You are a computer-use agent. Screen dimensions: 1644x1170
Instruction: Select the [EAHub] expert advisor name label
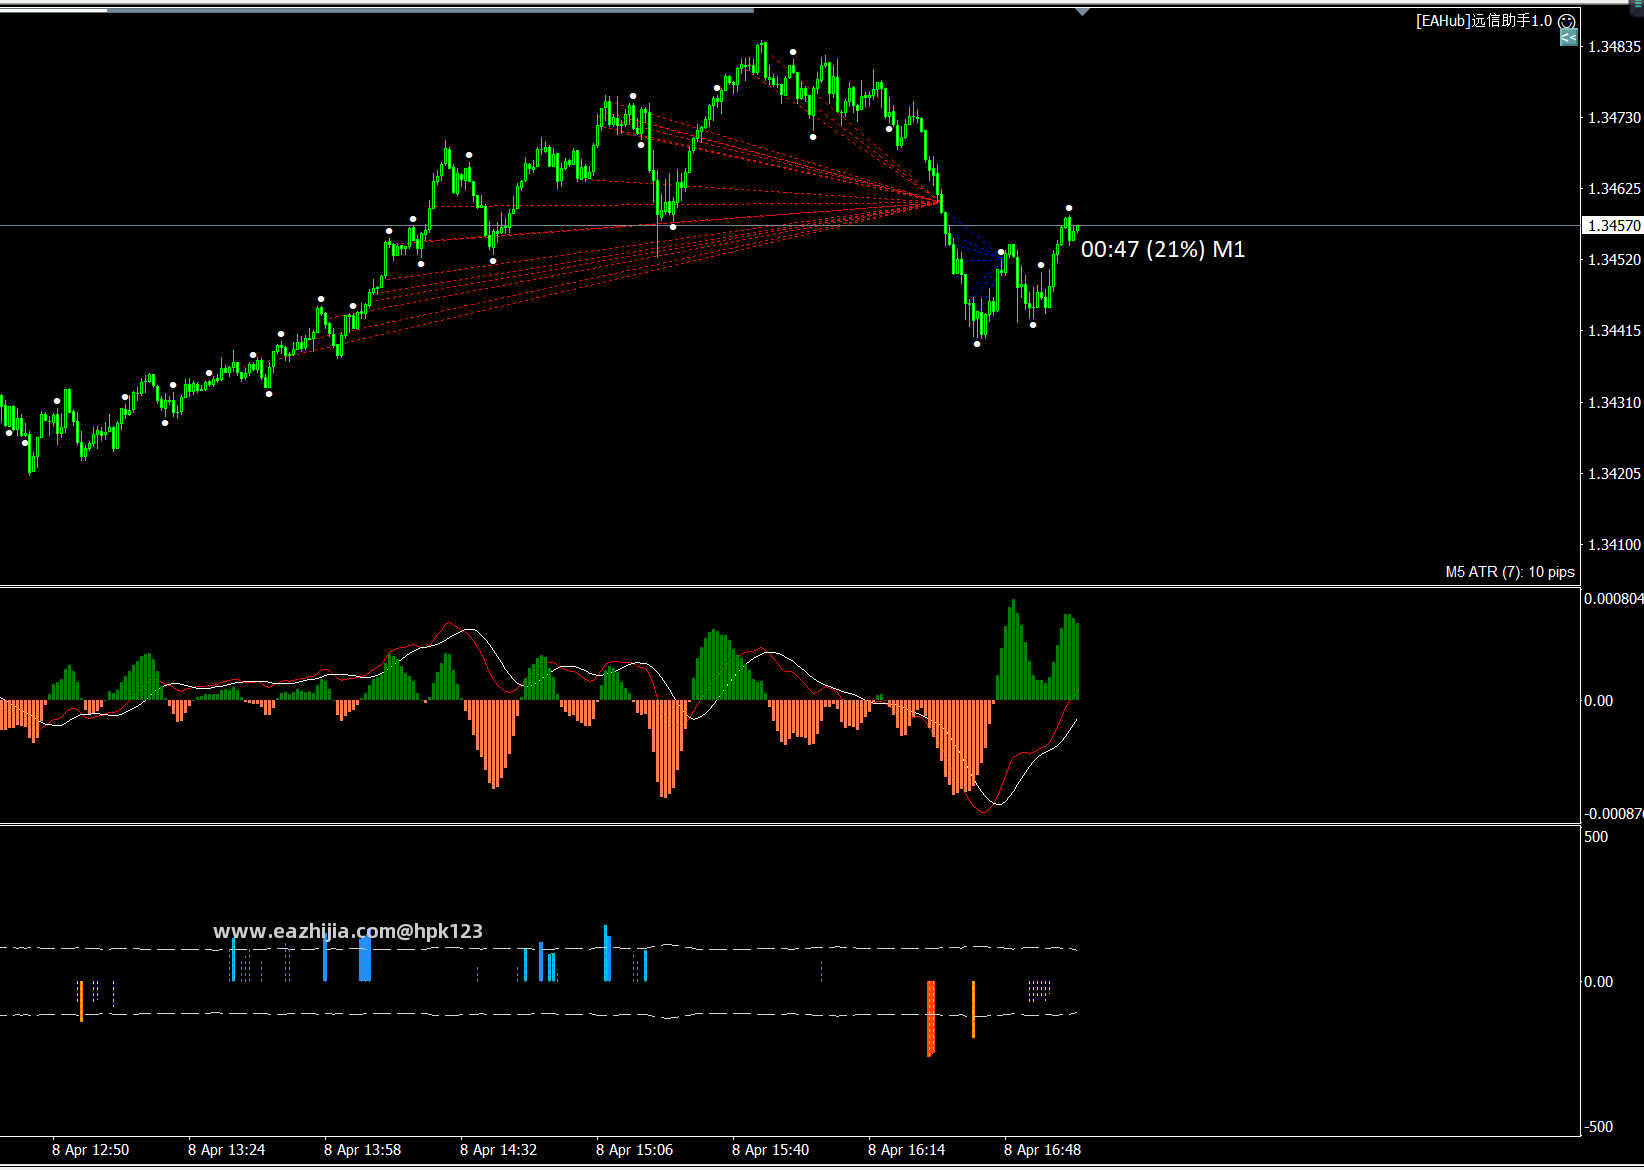1484,21
